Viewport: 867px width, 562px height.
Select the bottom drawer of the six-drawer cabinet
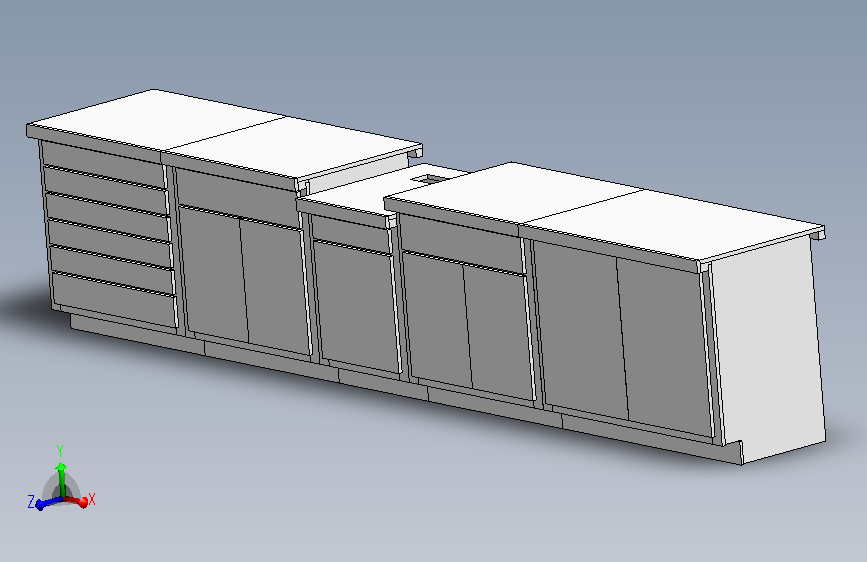coord(114,299)
